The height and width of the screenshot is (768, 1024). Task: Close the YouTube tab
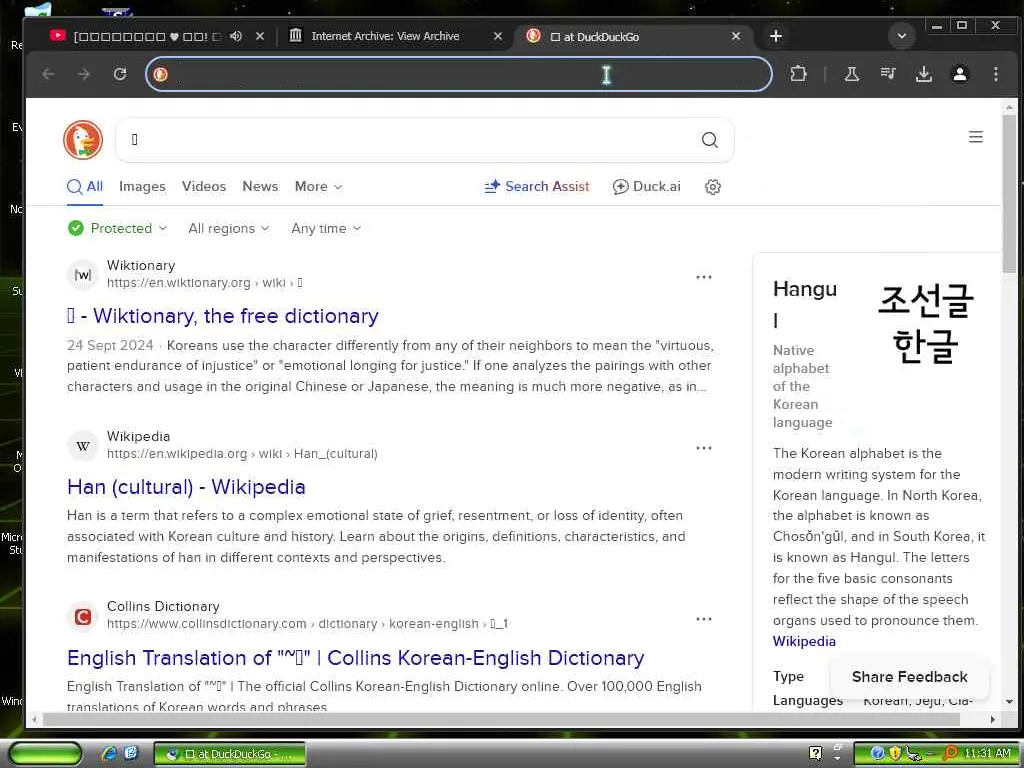click(260, 36)
